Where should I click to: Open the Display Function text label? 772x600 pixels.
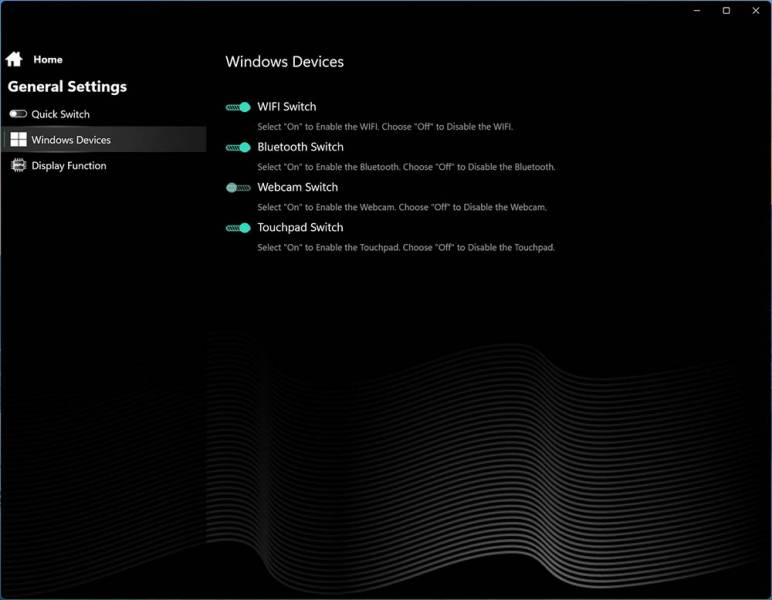point(68,166)
